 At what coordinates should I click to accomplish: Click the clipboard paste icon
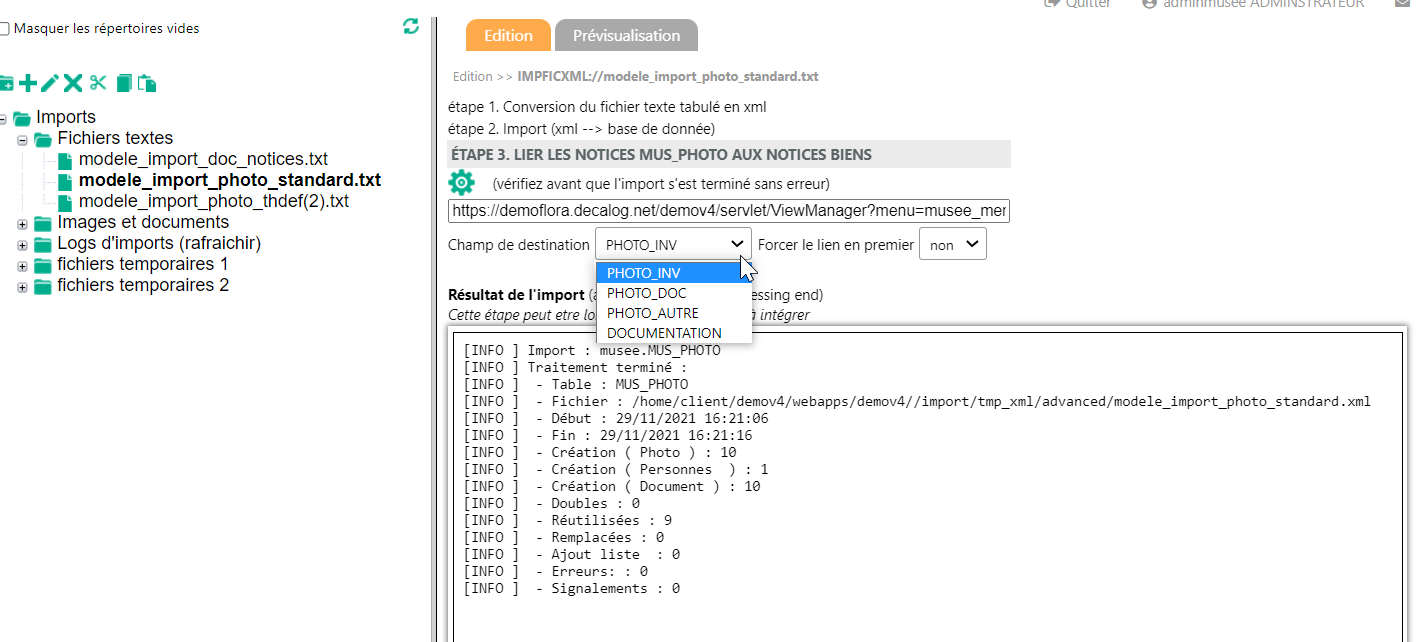(x=147, y=83)
